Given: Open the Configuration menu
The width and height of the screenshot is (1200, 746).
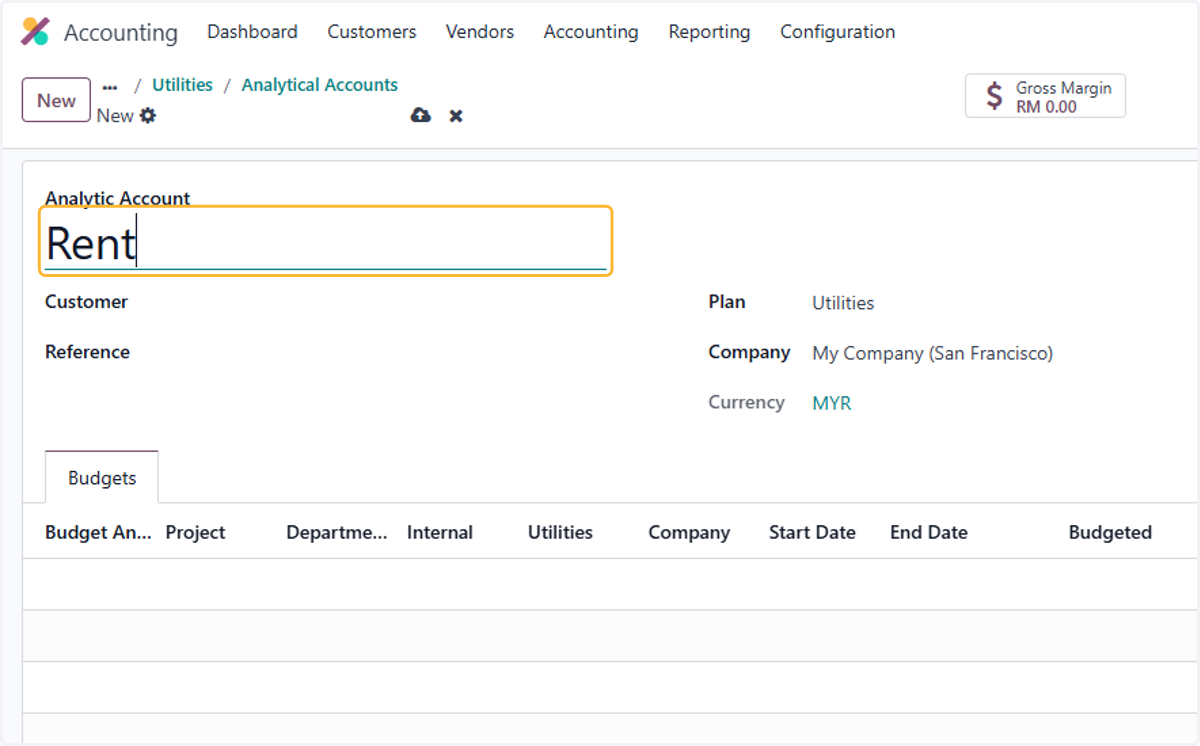Looking at the screenshot, I should 838,32.
